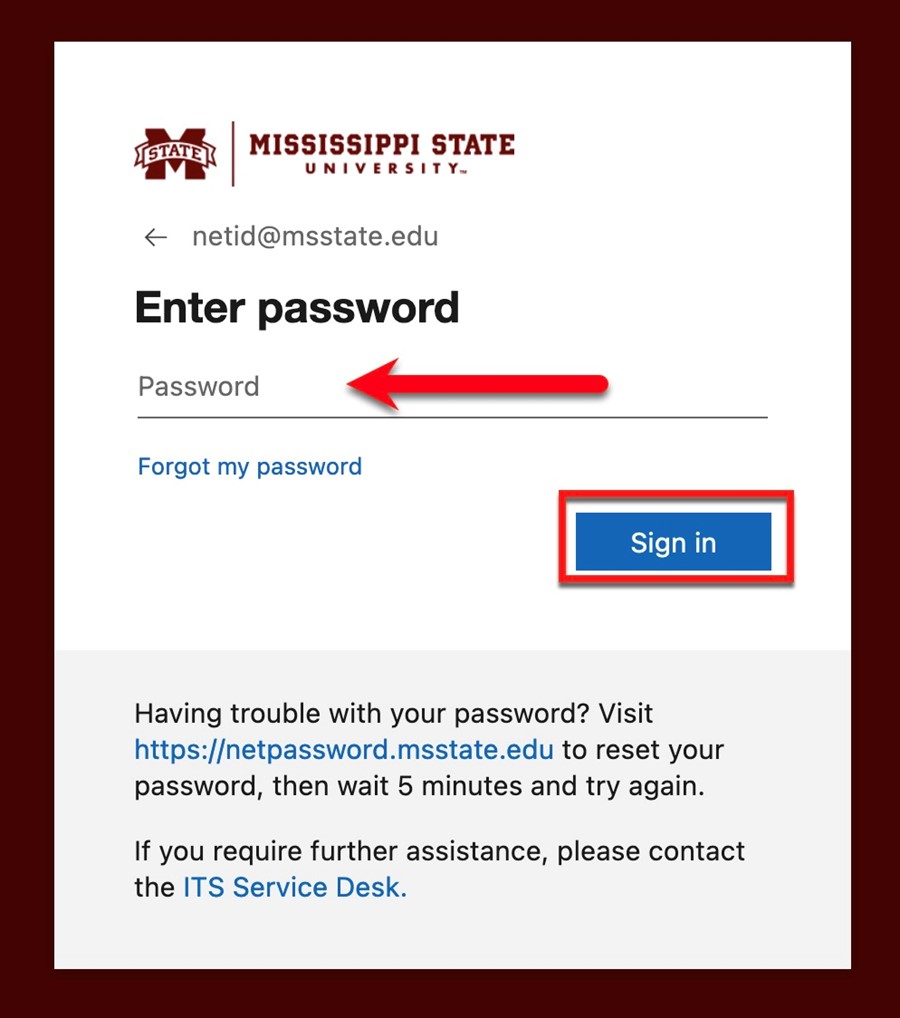This screenshot has height=1018, width=900.
Task: Open the netpassword.msstate.edu reset link
Action: [x=344, y=750]
